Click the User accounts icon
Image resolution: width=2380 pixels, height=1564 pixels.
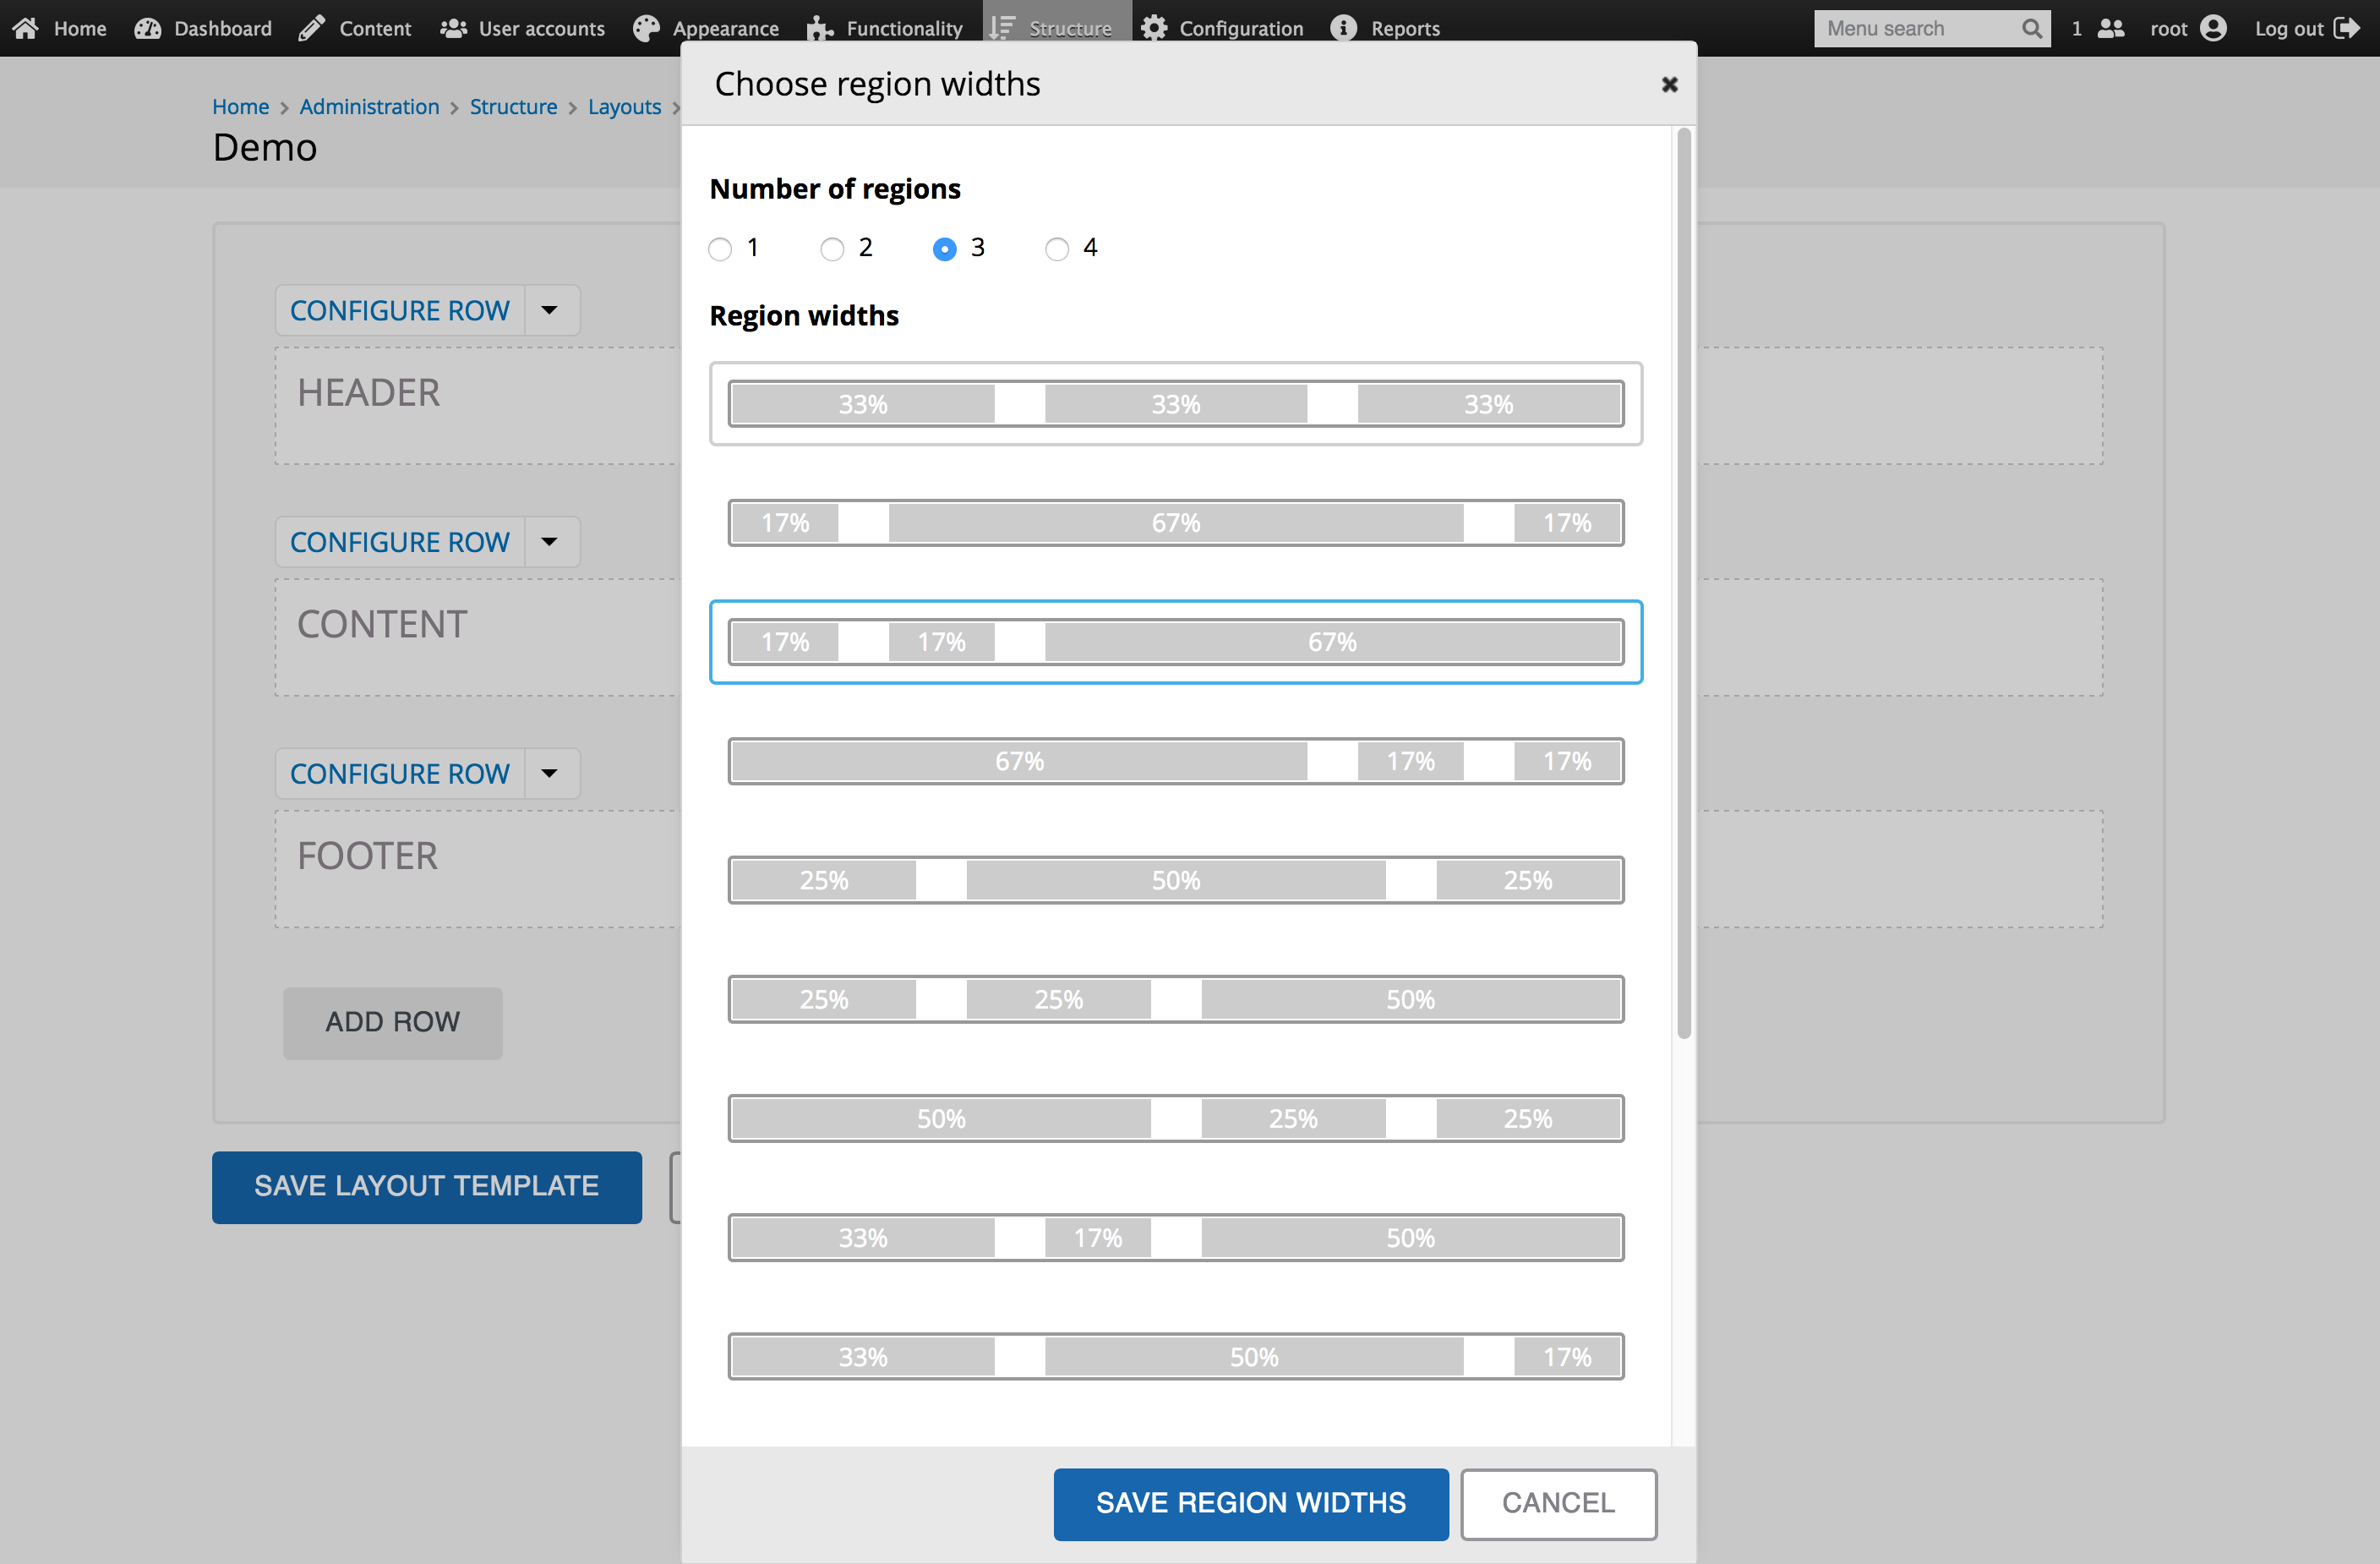point(452,26)
